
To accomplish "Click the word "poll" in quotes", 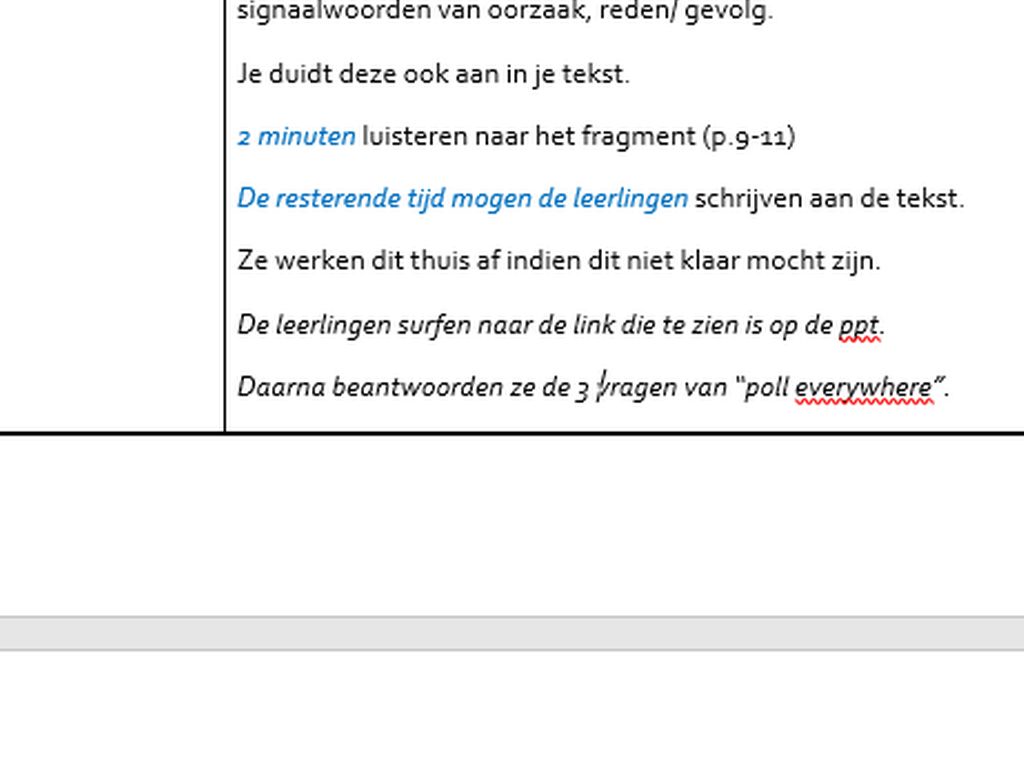I will point(768,388).
